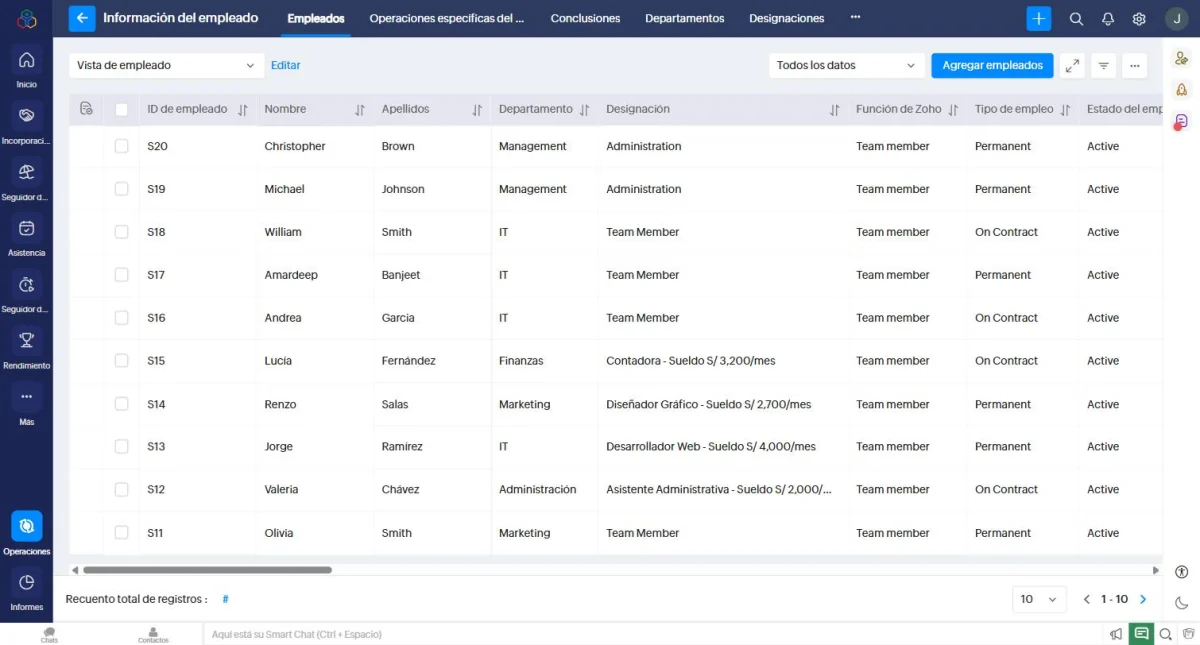The image size is (1200, 645).
Task: Open Contactos in the bottom bar
Action: (153, 634)
